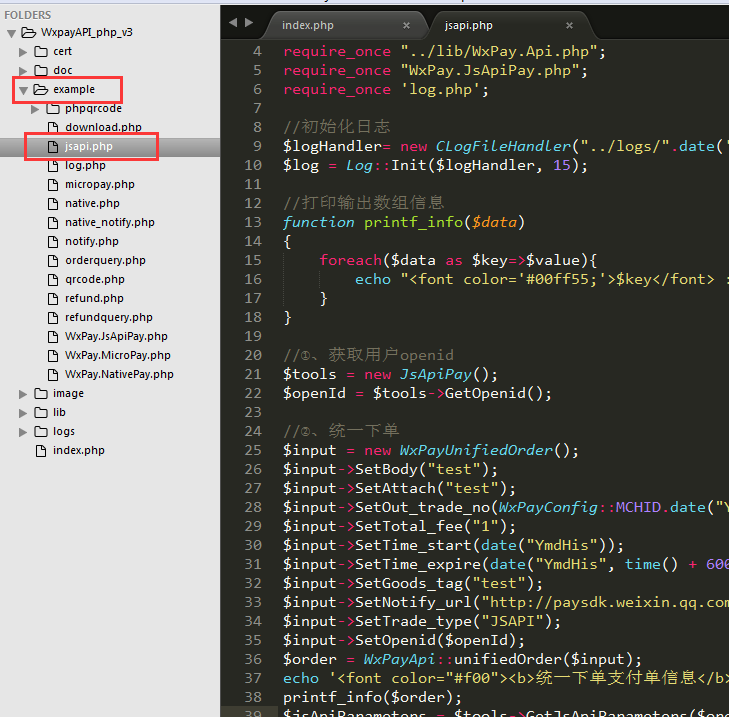
Task: Open root index.php in the sidebar
Action: [x=79, y=451]
